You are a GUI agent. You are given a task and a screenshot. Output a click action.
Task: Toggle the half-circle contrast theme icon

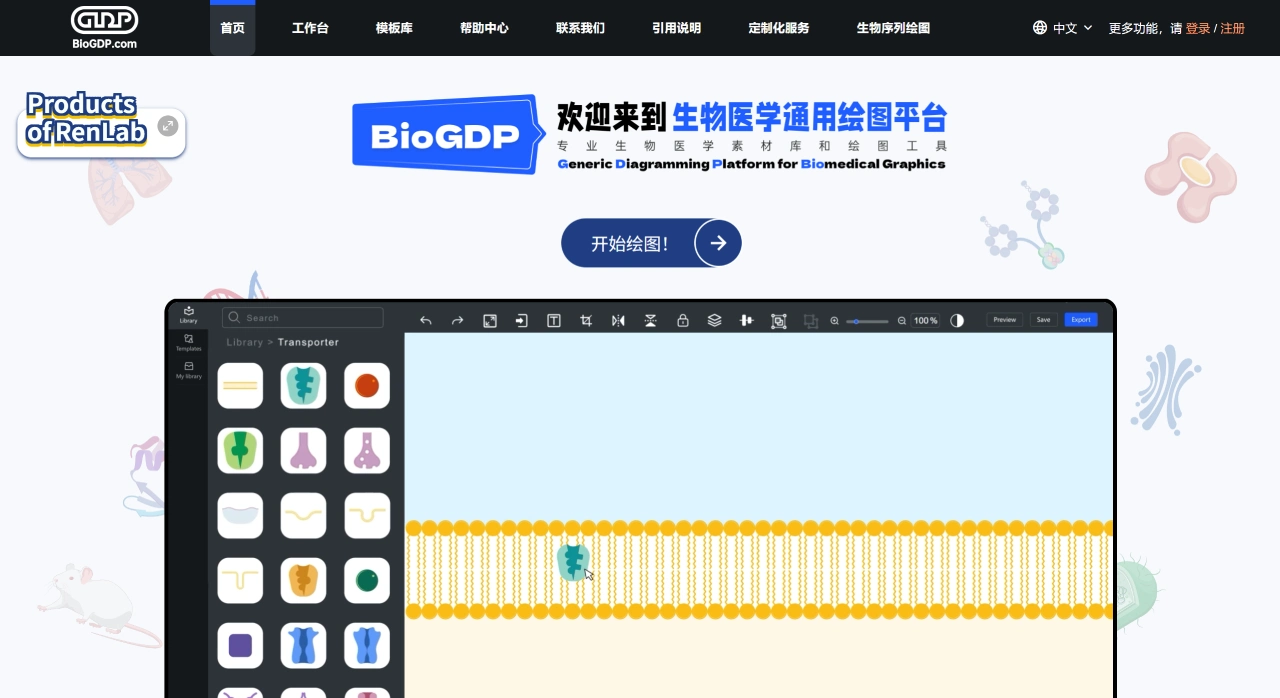coord(957,321)
